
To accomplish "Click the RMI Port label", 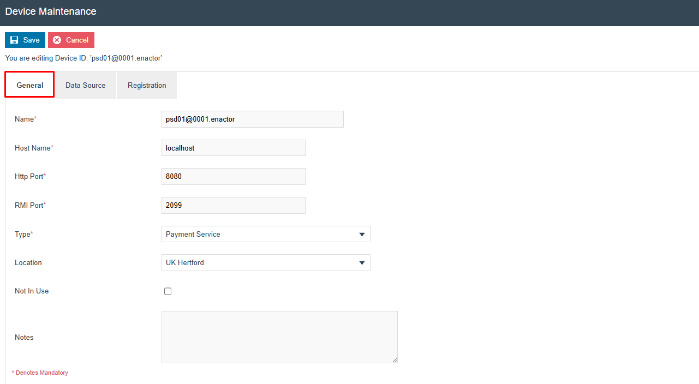I will [30, 205].
